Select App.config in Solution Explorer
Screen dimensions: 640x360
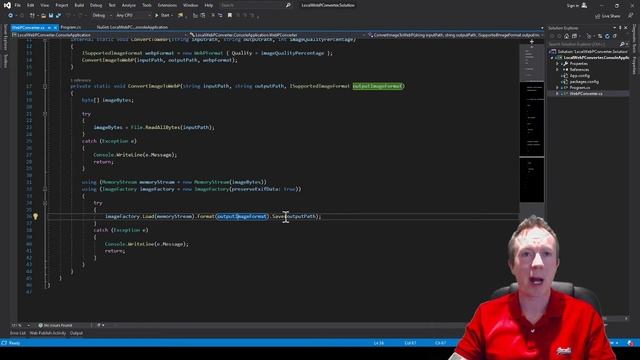click(579, 76)
